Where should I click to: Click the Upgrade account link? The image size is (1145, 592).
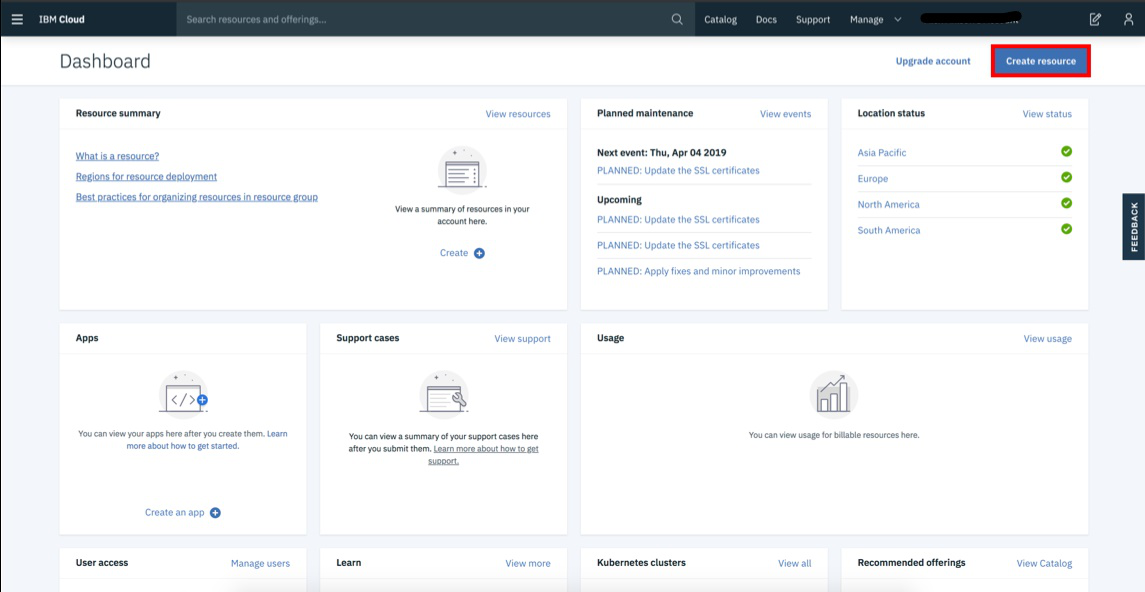click(x=933, y=61)
